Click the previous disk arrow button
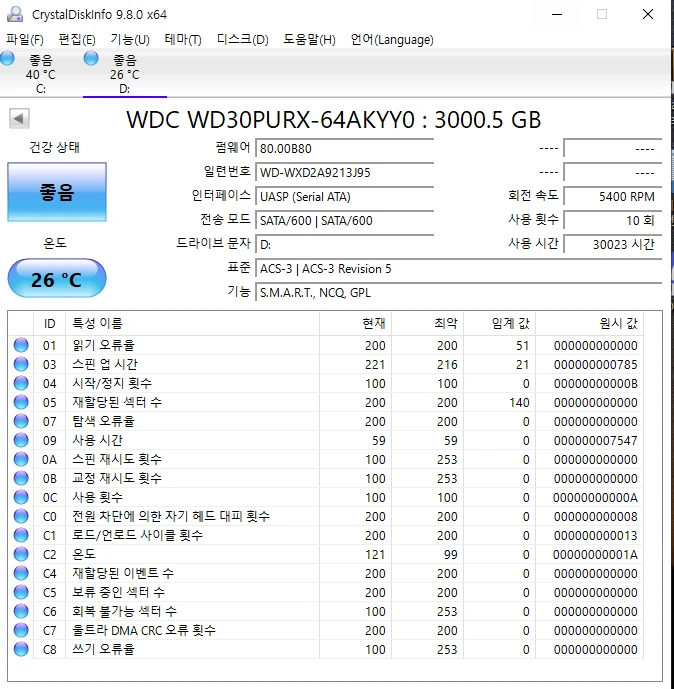 pos(19,118)
